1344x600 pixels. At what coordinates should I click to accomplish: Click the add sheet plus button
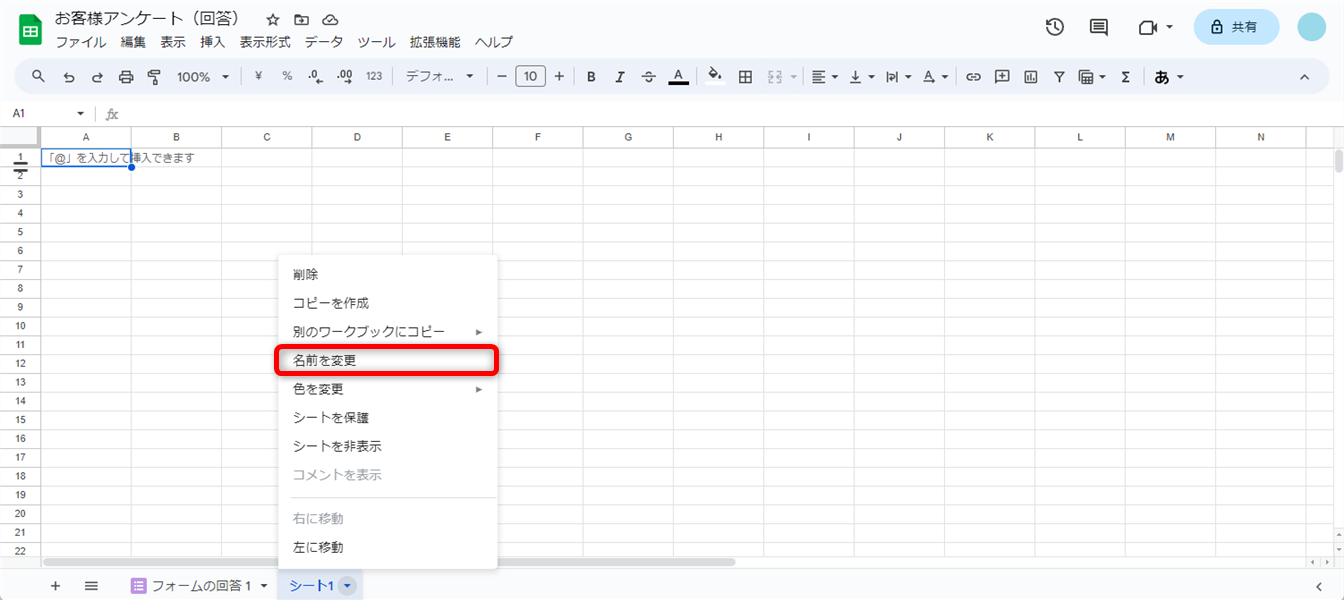55,585
